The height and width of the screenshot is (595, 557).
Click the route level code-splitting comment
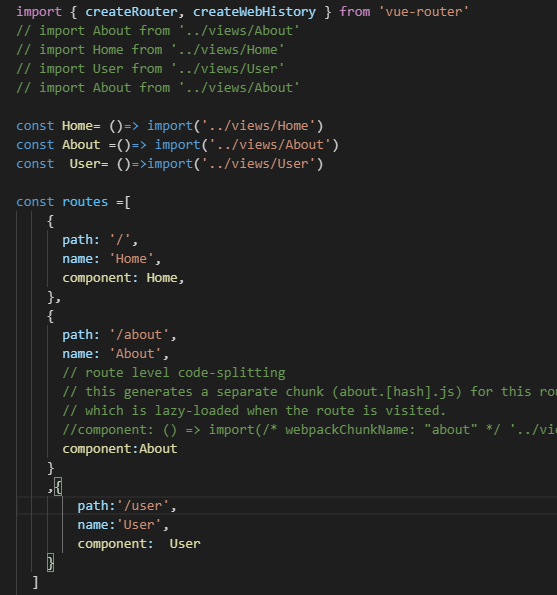174,373
